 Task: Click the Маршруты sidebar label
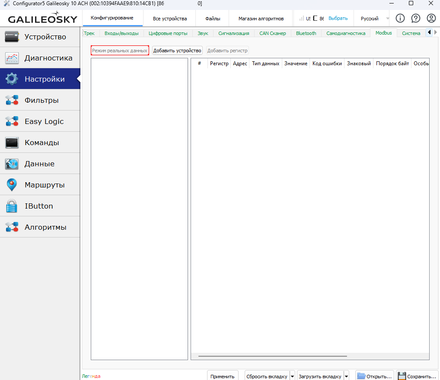coord(45,185)
